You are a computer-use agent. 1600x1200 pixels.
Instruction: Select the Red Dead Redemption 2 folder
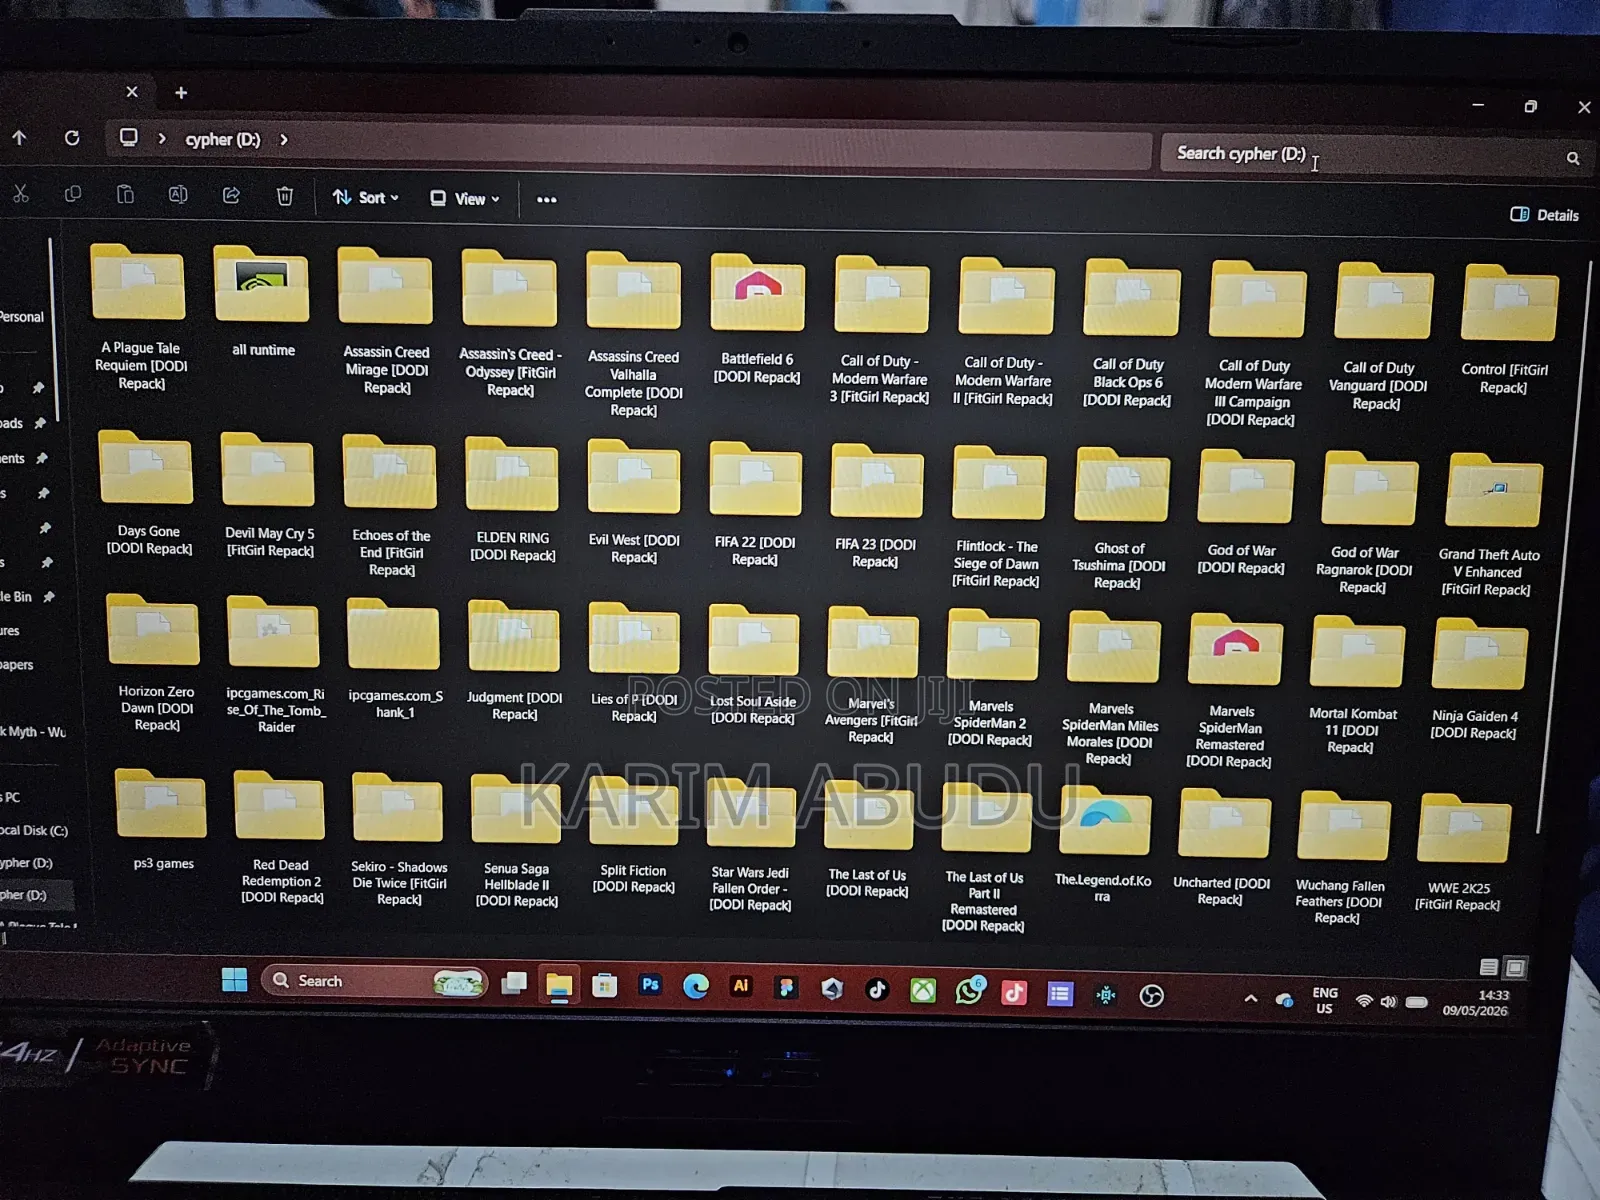click(x=281, y=838)
